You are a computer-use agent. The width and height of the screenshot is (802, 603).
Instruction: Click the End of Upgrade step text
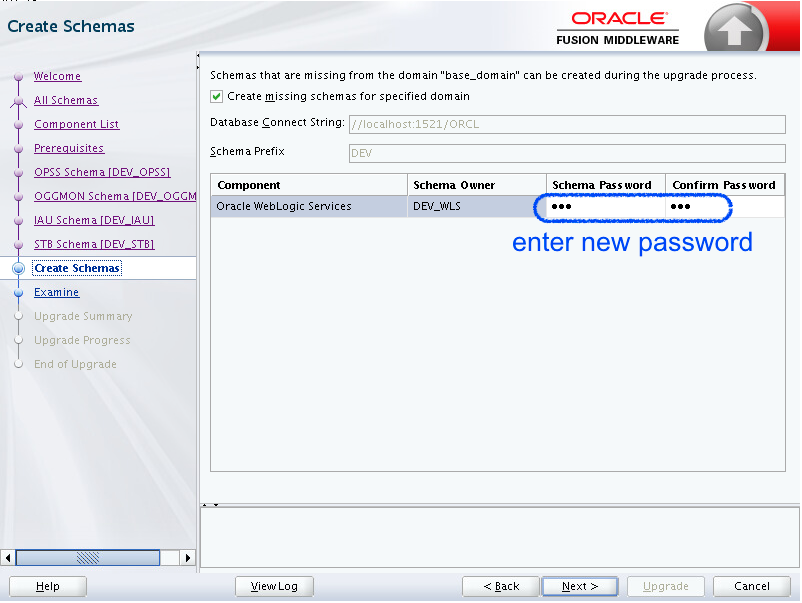pyautogui.click(x=75, y=364)
